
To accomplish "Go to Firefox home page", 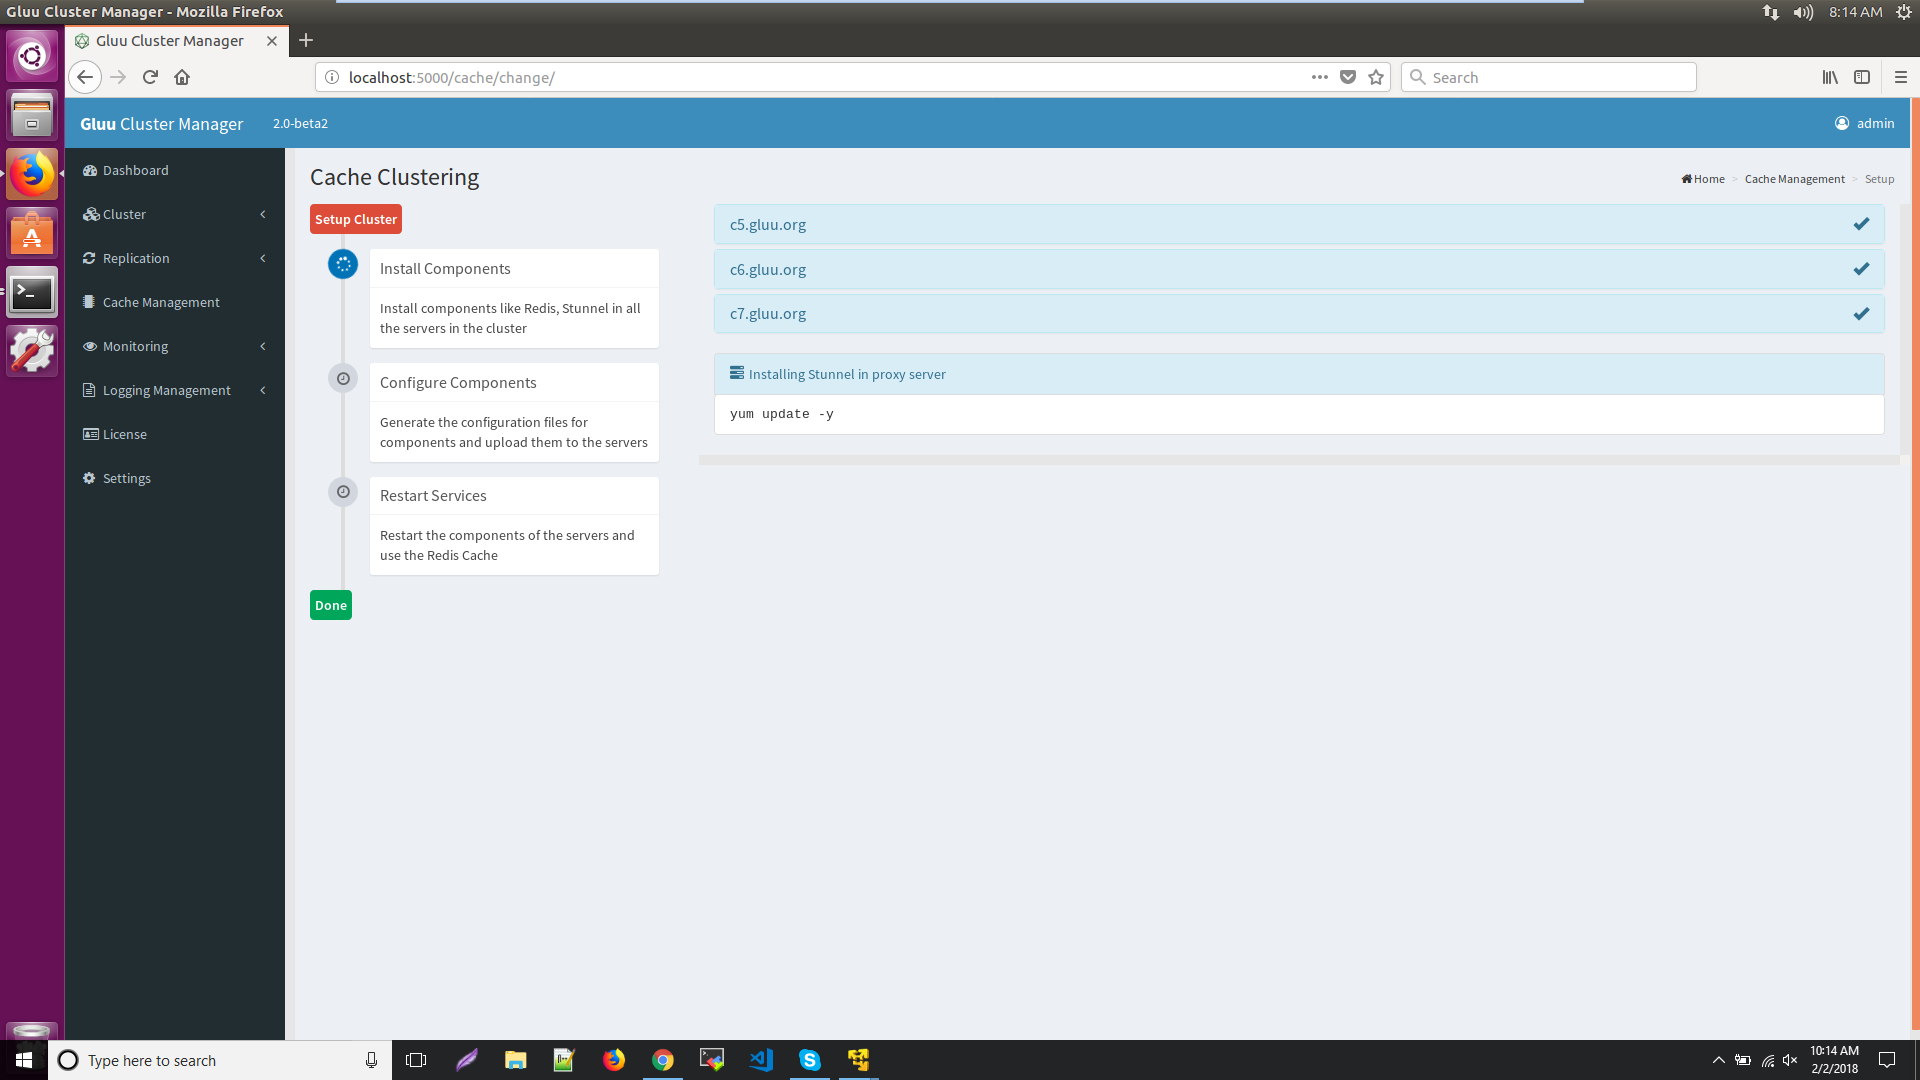I will click(182, 77).
